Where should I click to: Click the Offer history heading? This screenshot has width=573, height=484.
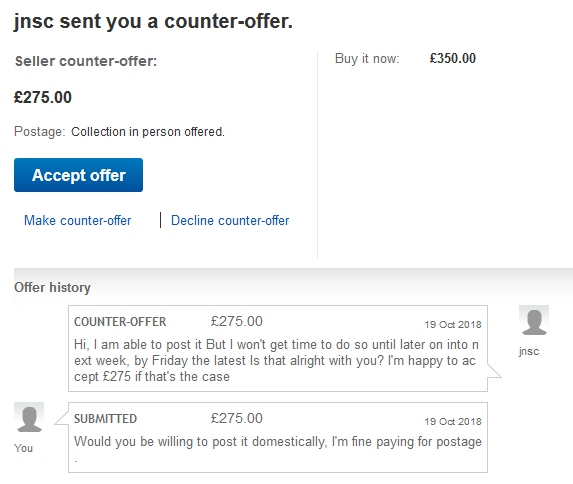pos(52,287)
